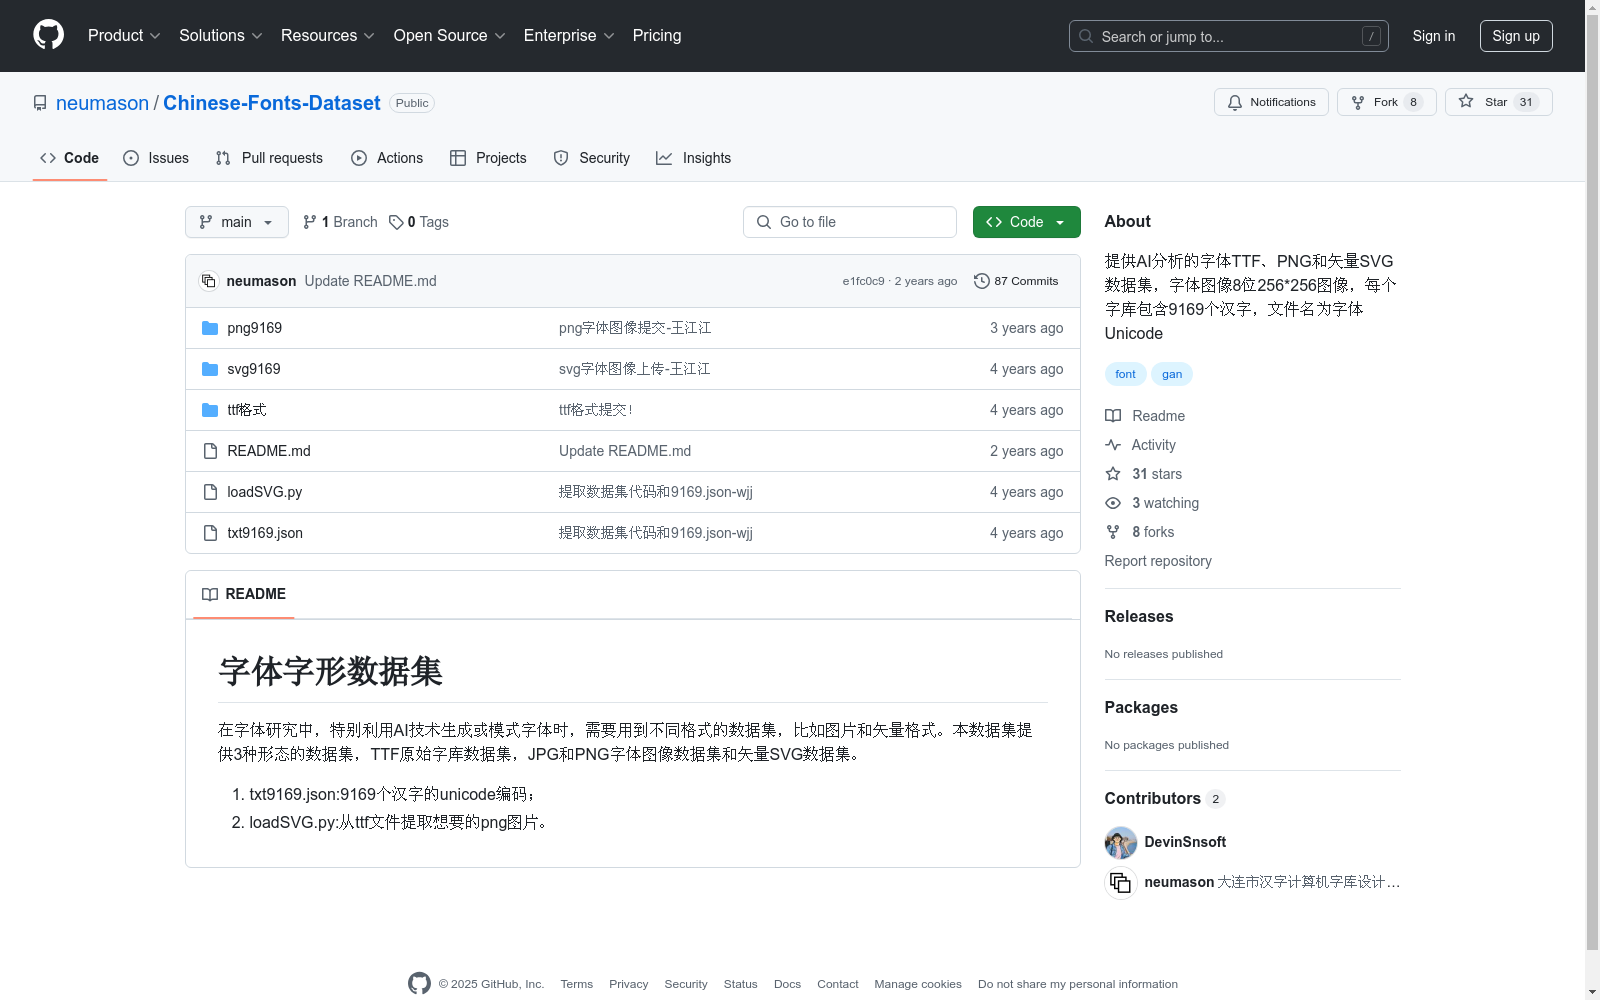Image resolution: width=1600 pixels, height=1000 pixels.
Task: Click the Sign in link
Action: click(1433, 36)
